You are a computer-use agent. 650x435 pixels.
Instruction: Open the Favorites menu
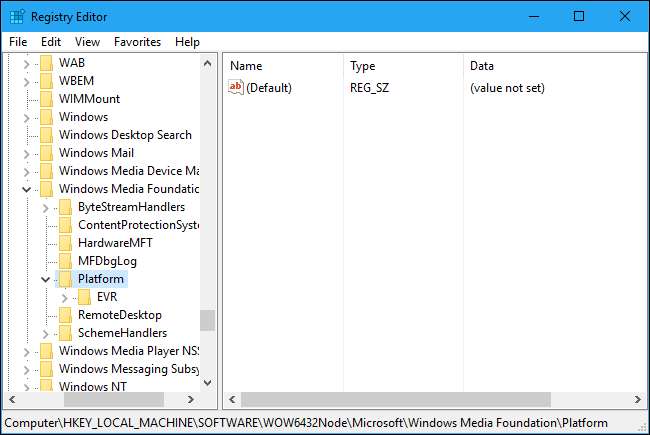click(137, 42)
